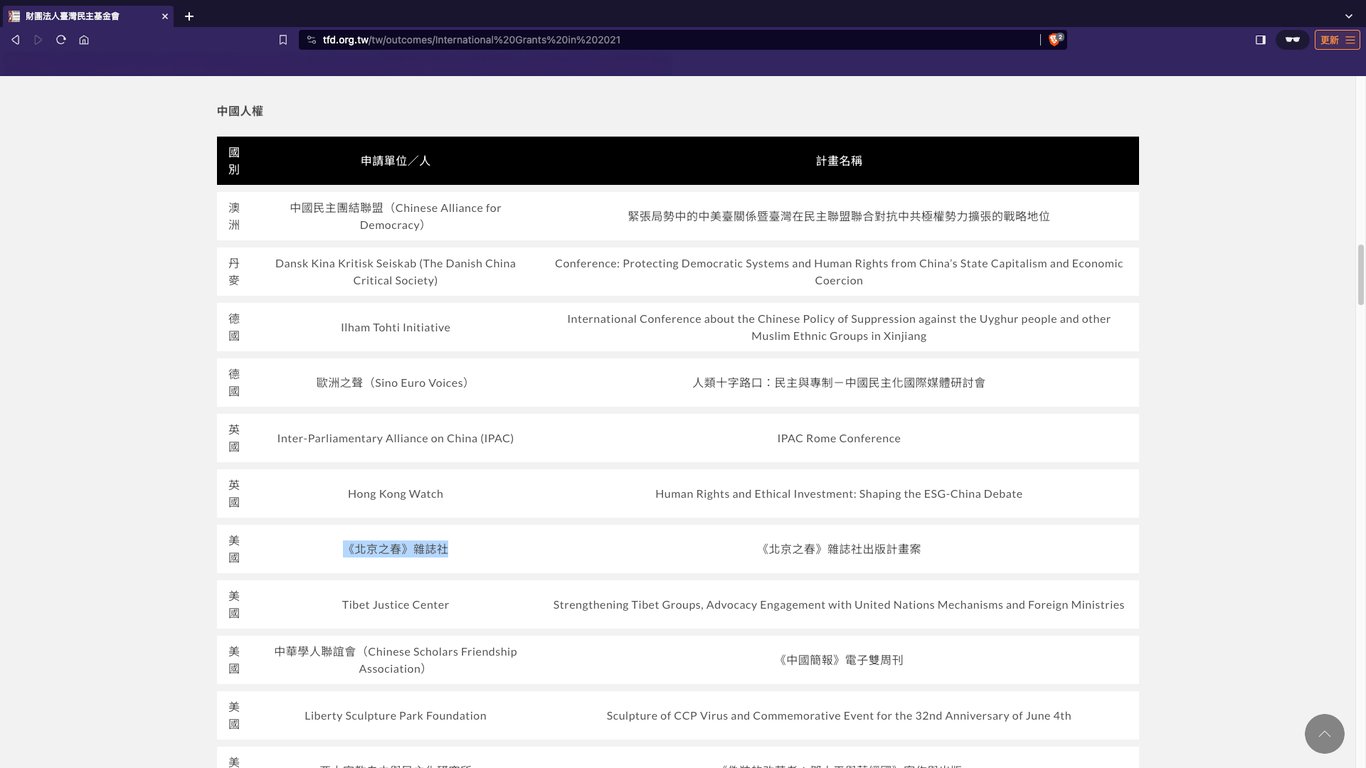Open the Brave Shields lion icon

coord(1055,40)
